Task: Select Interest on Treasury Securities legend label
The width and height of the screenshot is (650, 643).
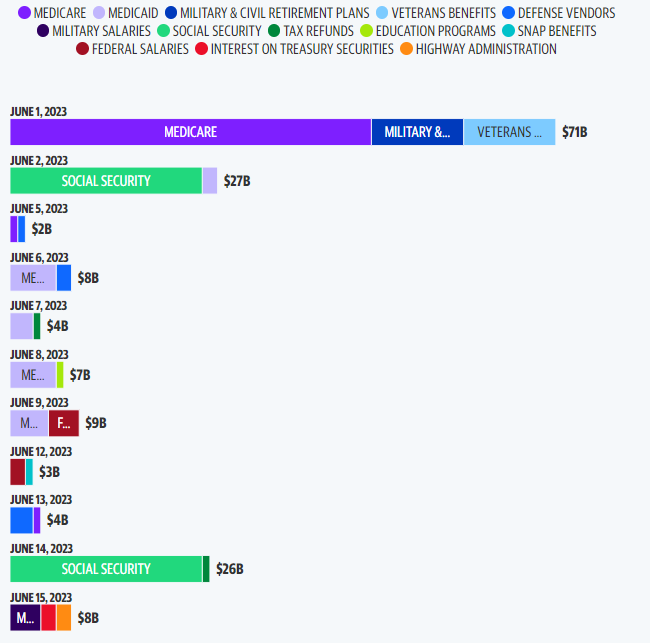Action: (x=302, y=49)
